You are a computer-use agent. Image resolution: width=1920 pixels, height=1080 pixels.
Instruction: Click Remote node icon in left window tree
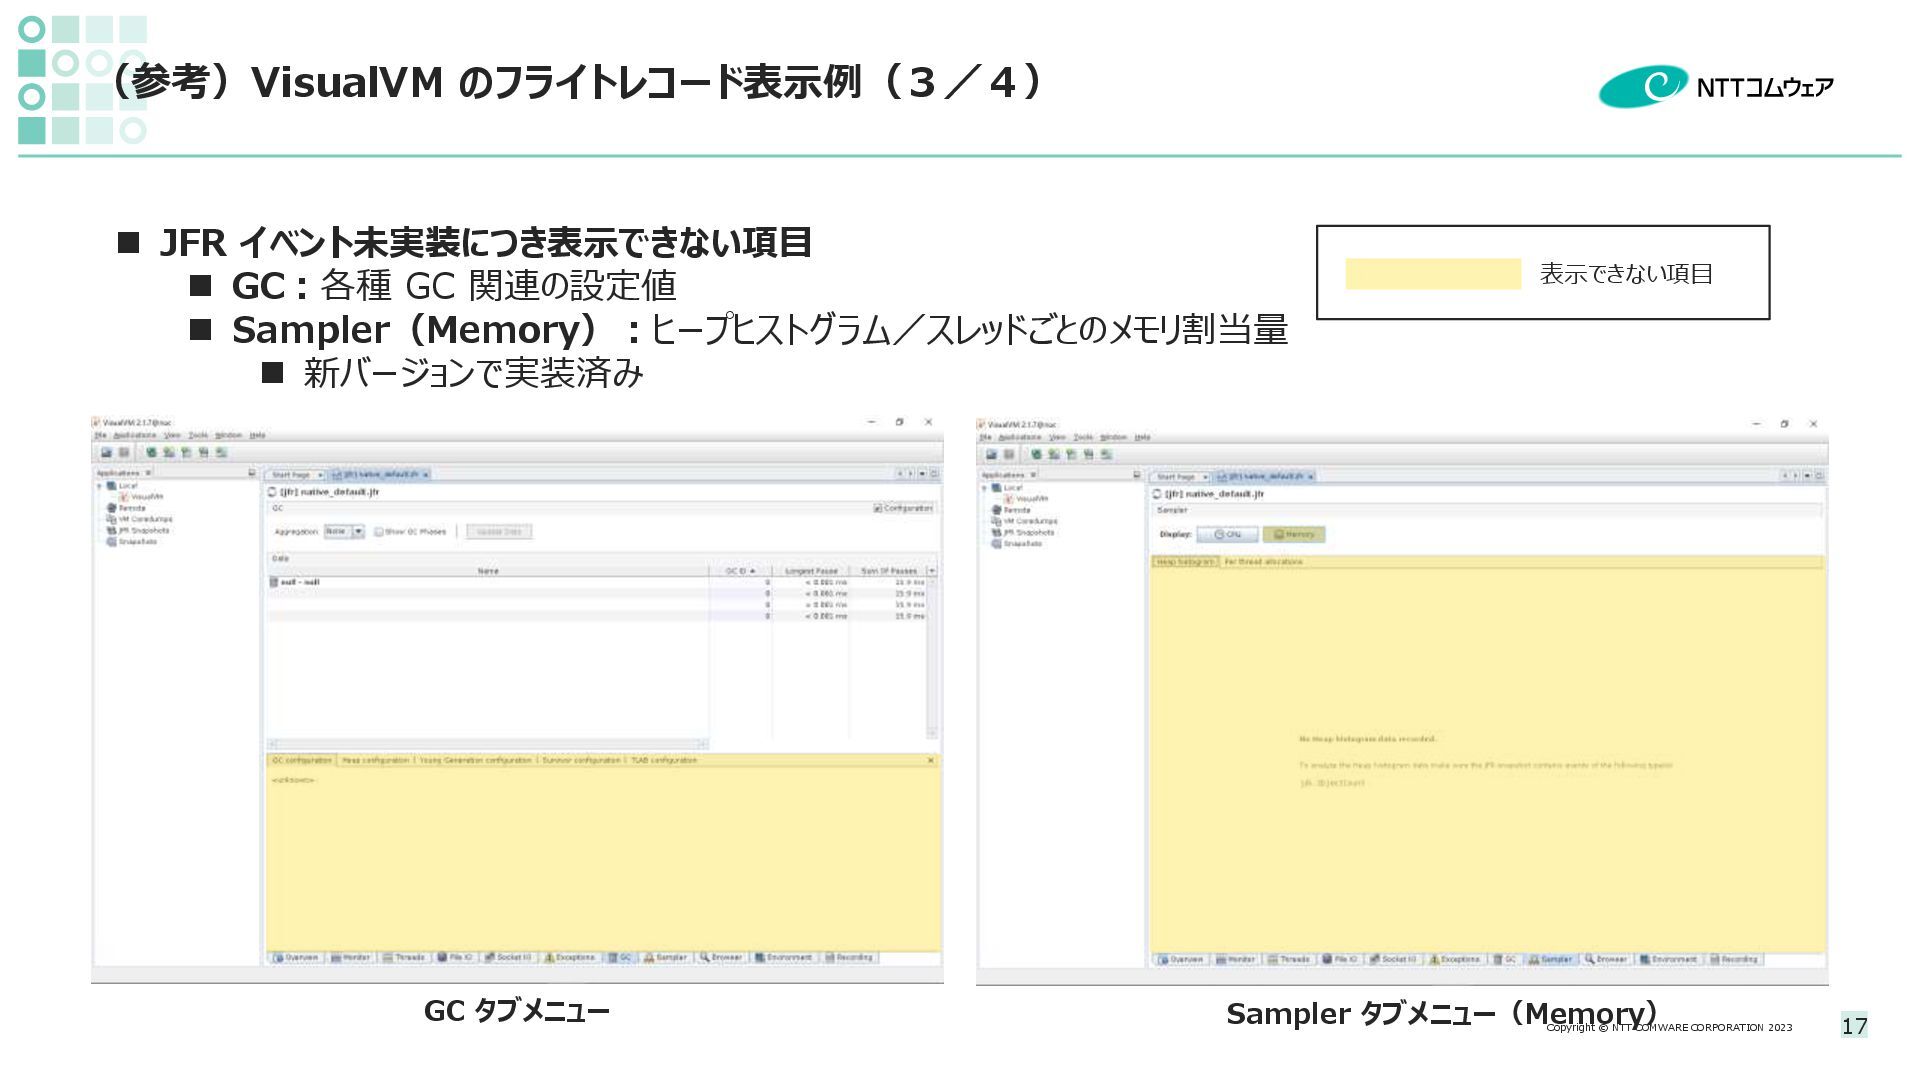(x=112, y=508)
